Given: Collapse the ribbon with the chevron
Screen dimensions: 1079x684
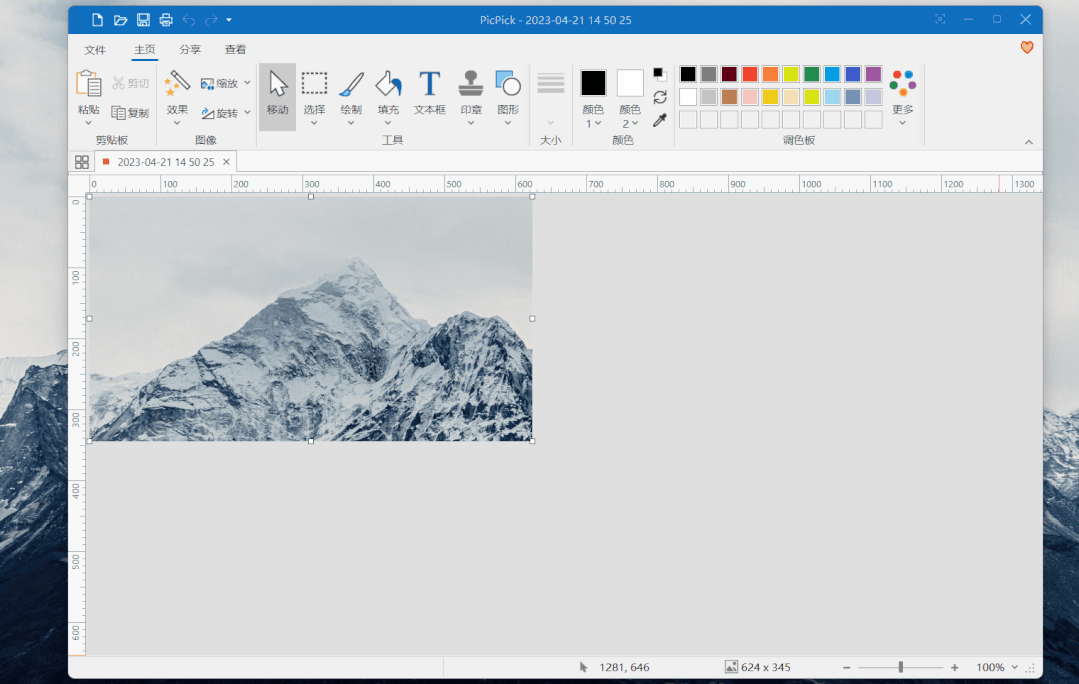Looking at the screenshot, I should click(1029, 142).
